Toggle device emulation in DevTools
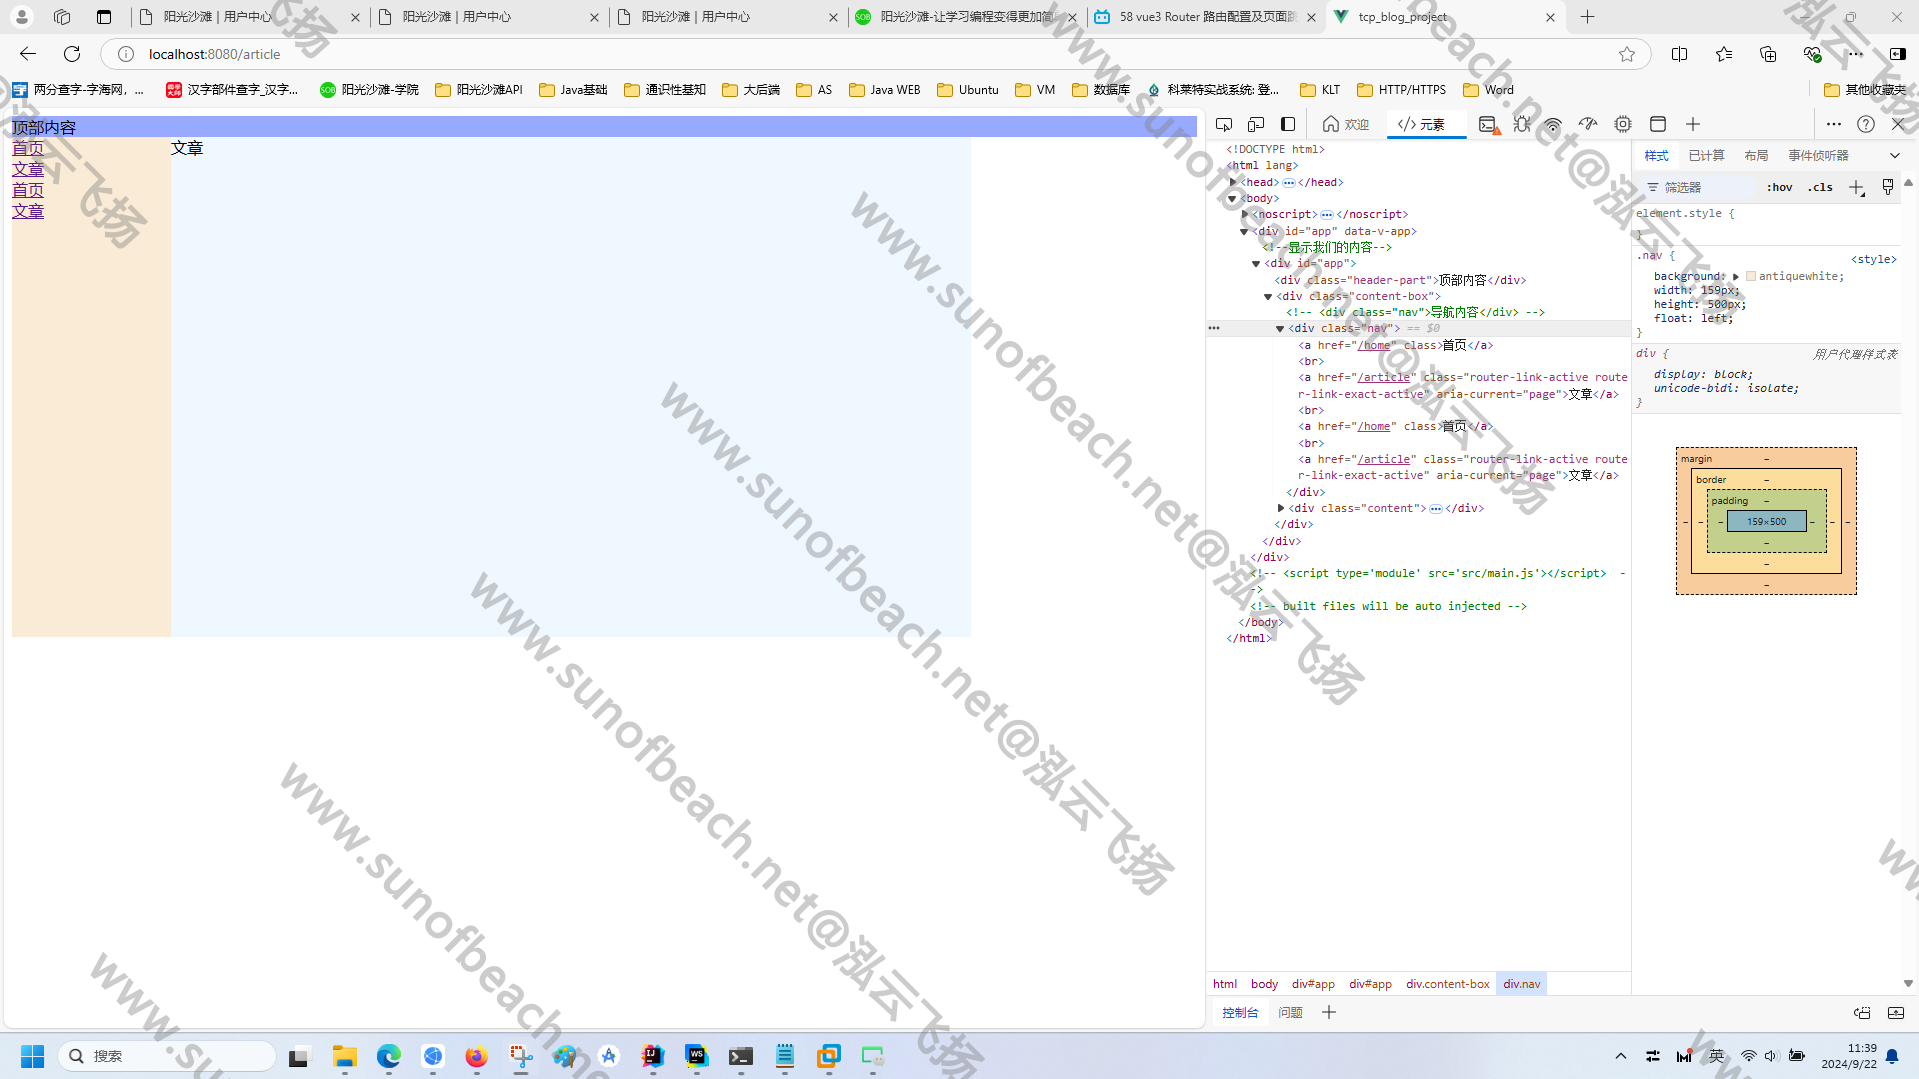 (1256, 124)
